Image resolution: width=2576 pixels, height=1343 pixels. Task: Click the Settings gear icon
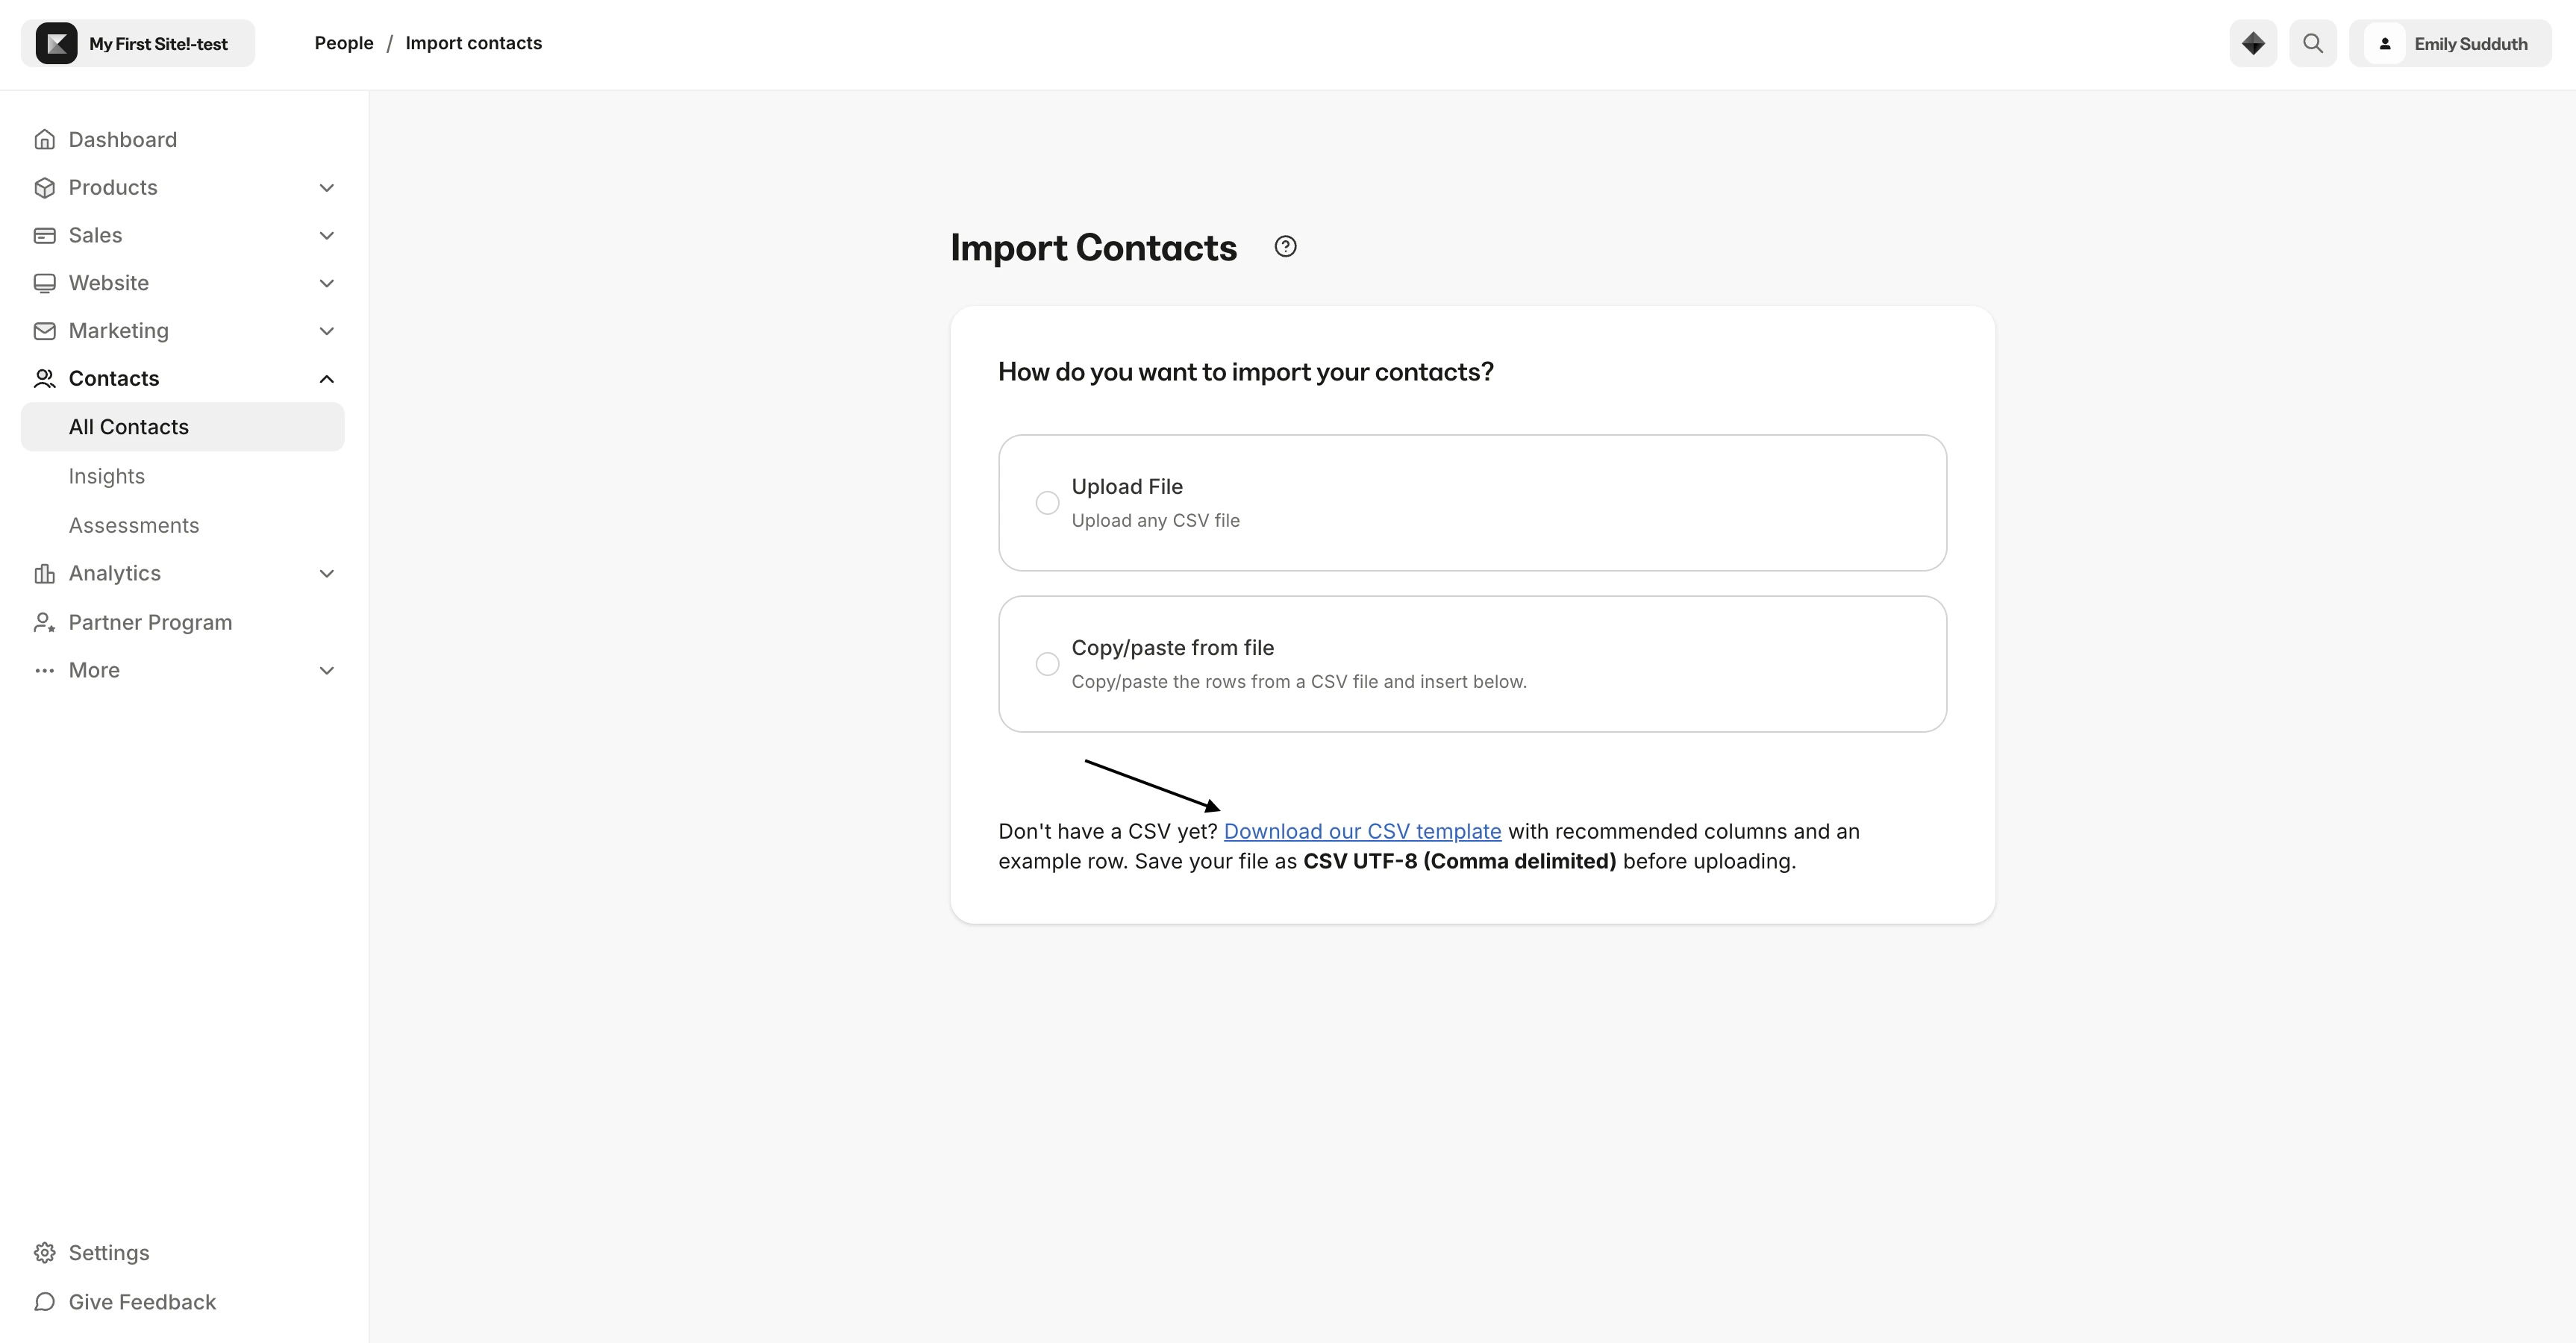tap(45, 1252)
